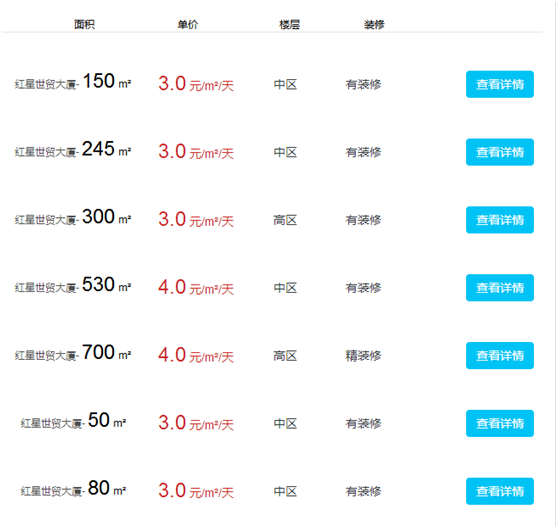
Task: View details for the 700 m² listing
Action: click(x=500, y=355)
